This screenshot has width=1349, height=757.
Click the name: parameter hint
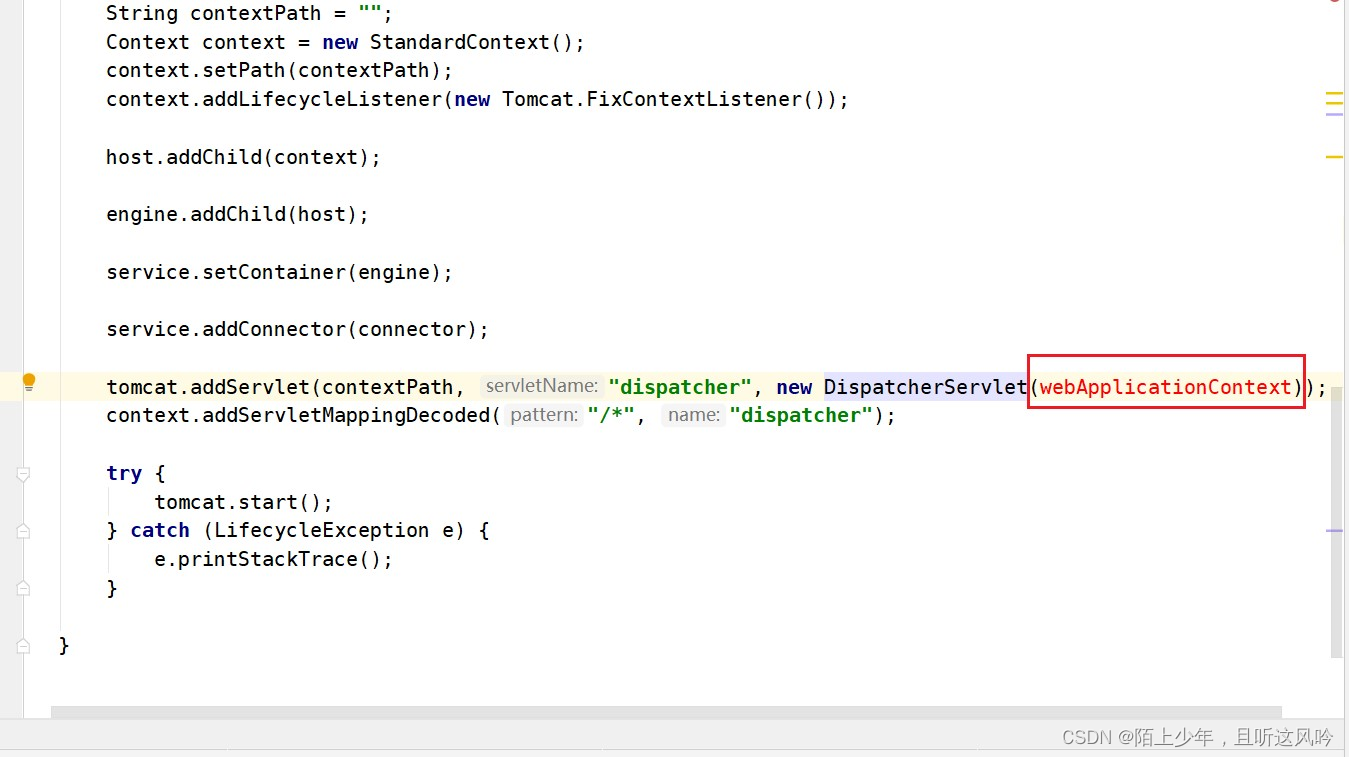[692, 415]
